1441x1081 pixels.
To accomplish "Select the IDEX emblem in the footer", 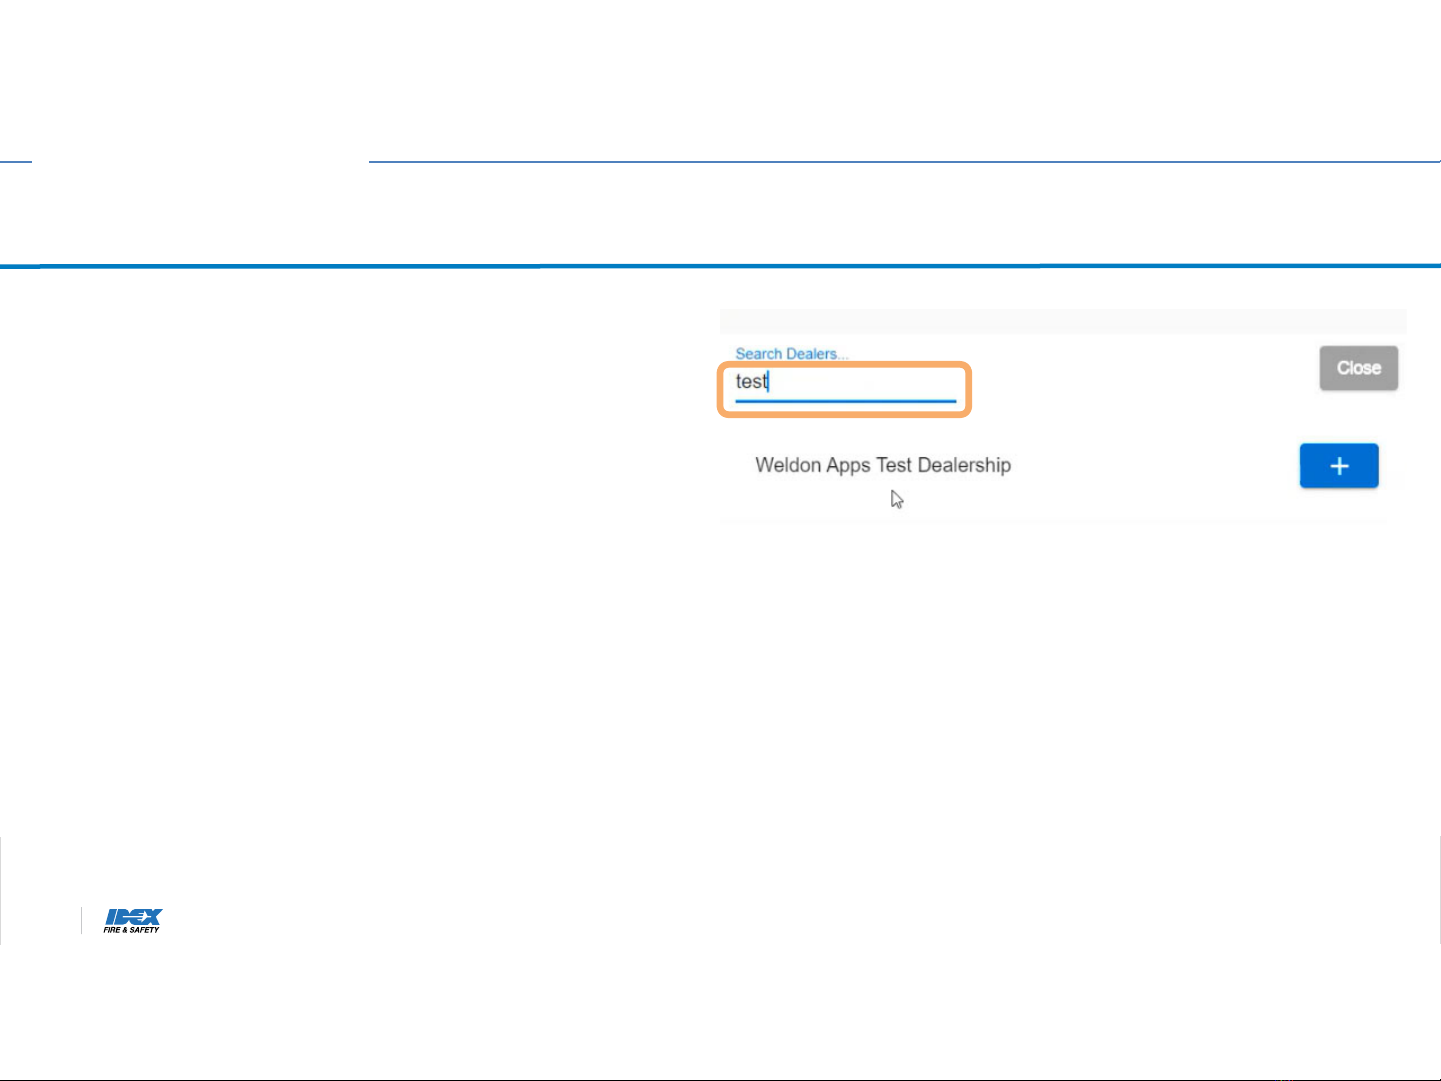I will pos(133,916).
